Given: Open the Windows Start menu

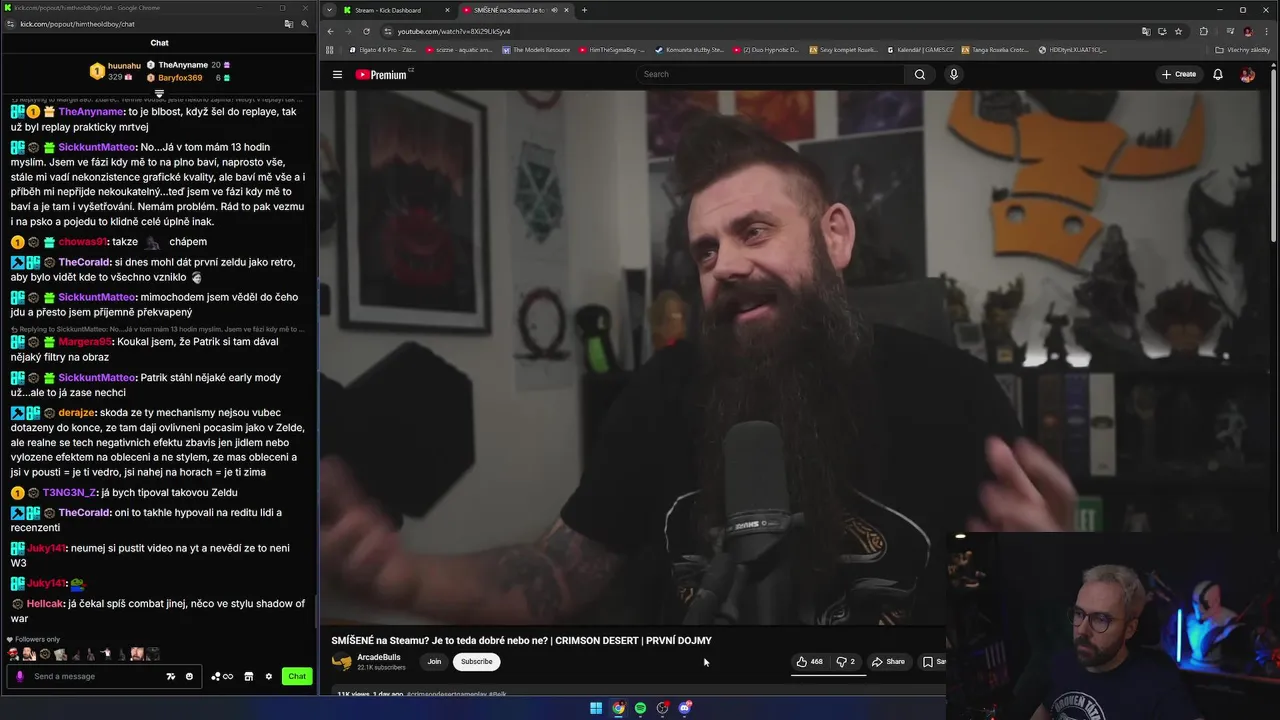Looking at the screenshot, I should (x=596, y=708).
